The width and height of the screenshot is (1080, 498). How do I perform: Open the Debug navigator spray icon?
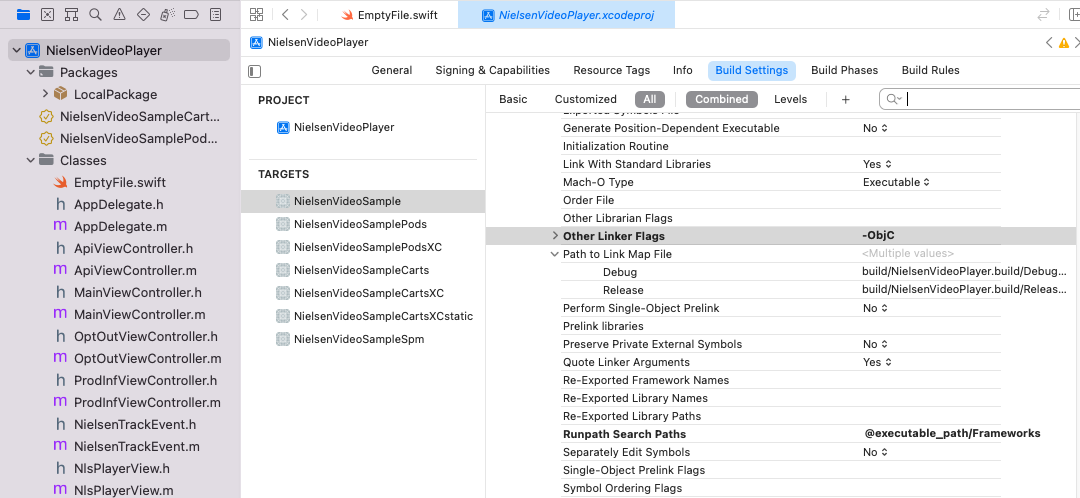coord(167,14)
